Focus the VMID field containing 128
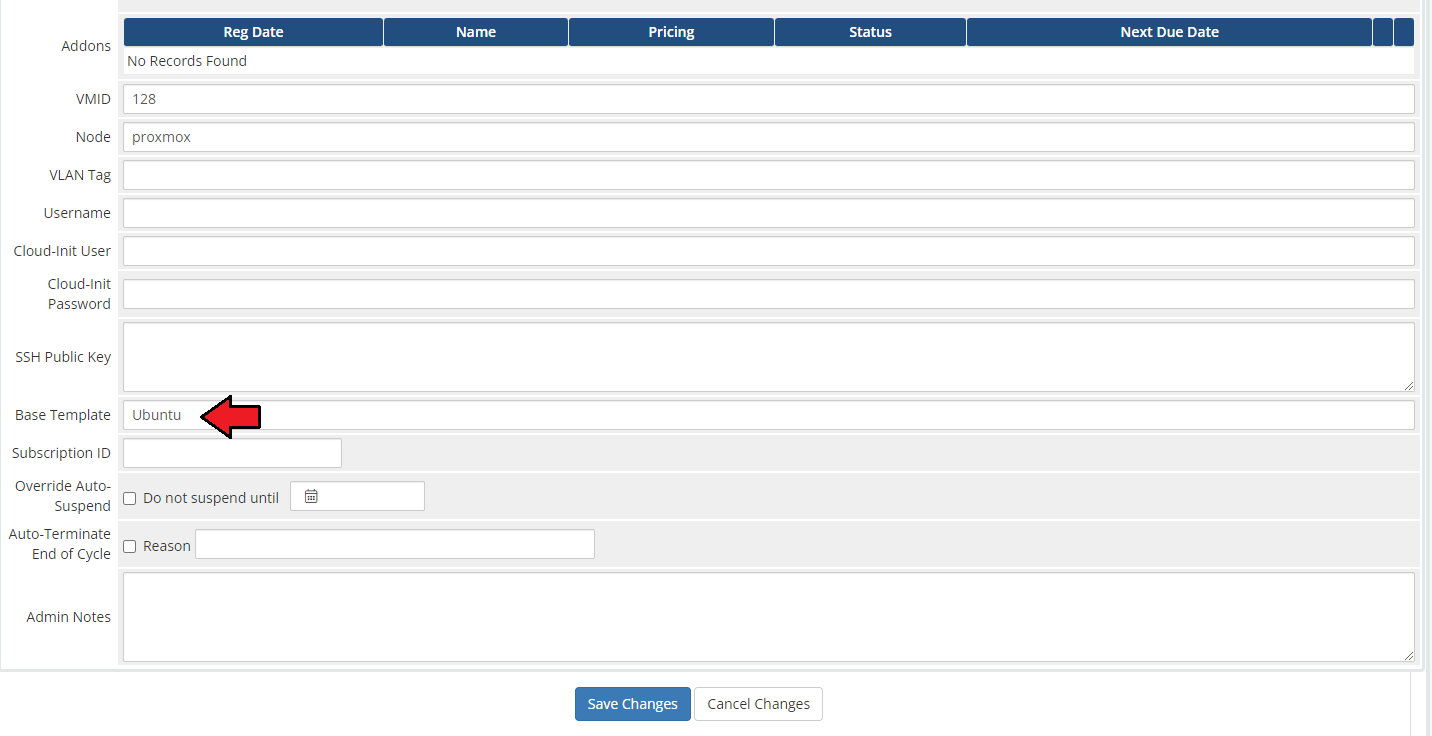Image resolution: width=1432 pixels, height=736 pixels. click(x=768, y=99)
